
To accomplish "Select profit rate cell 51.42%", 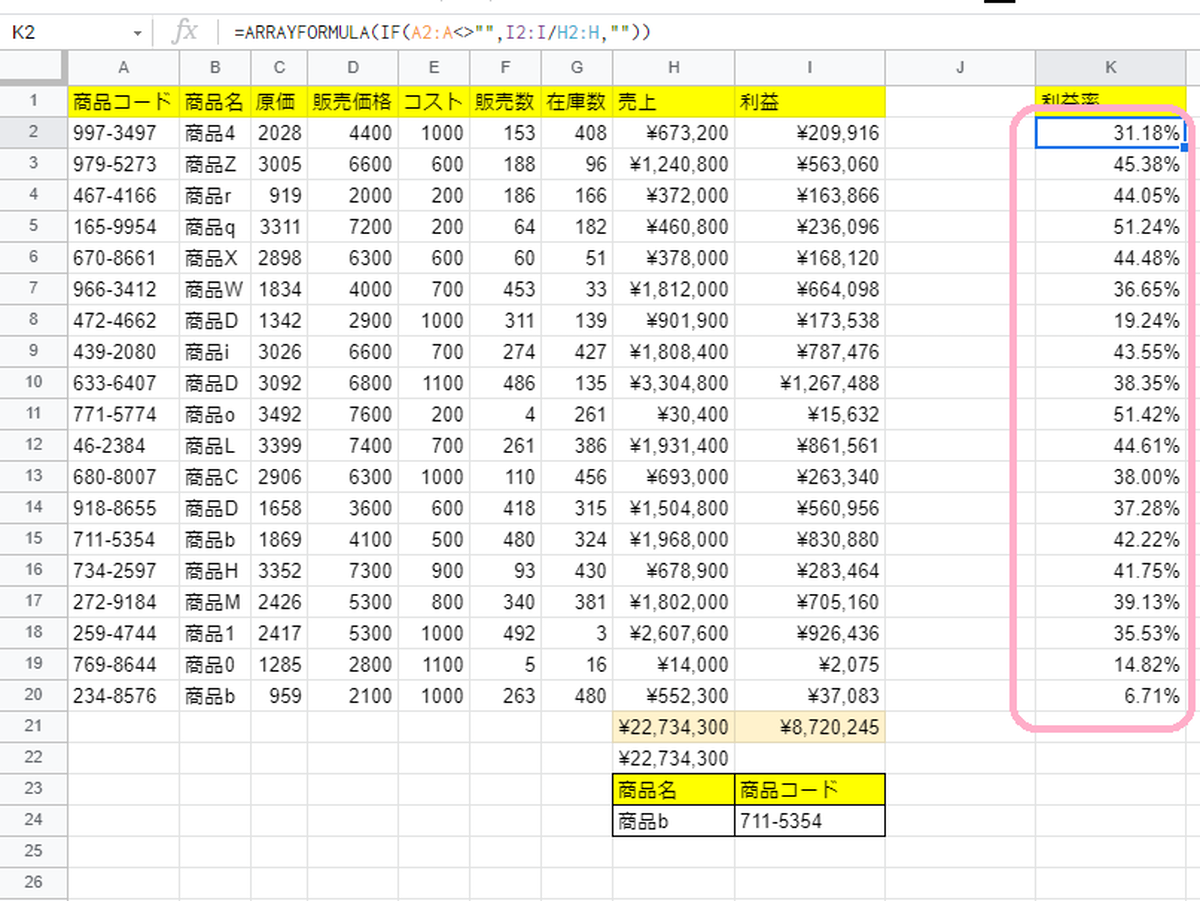I will (1111, 414).
